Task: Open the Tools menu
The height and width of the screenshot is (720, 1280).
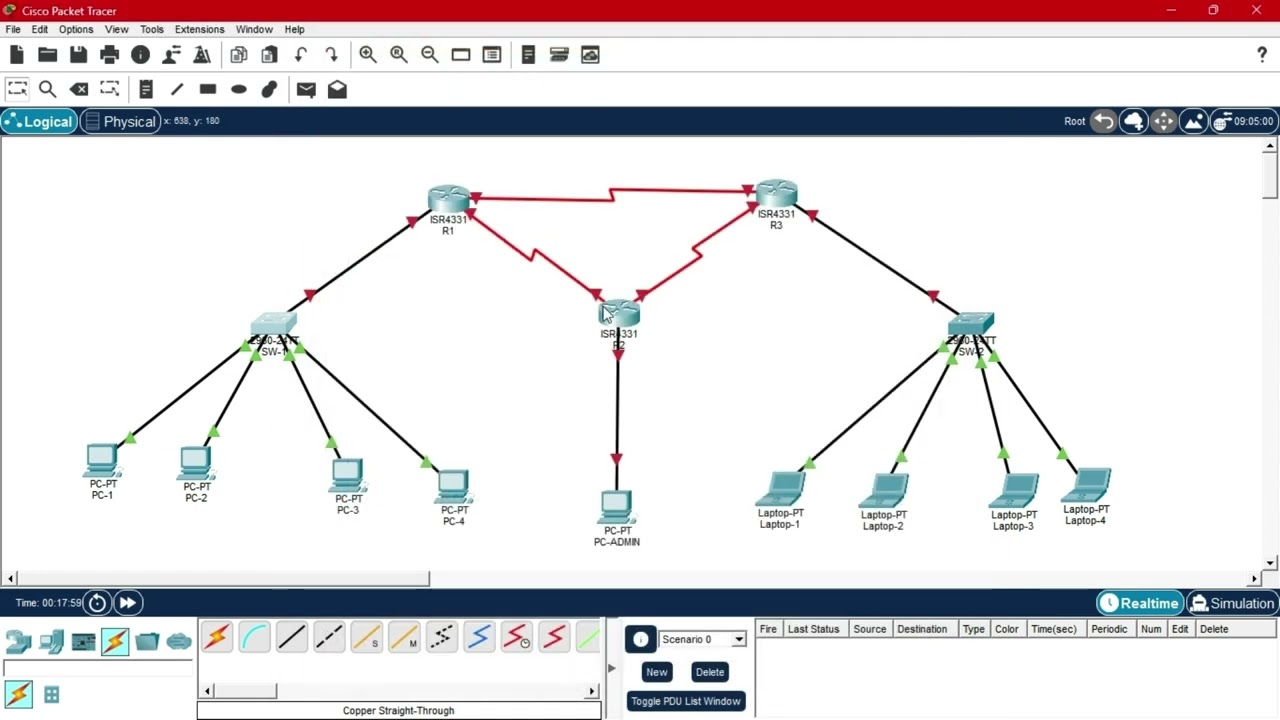Action: [152, 29]
